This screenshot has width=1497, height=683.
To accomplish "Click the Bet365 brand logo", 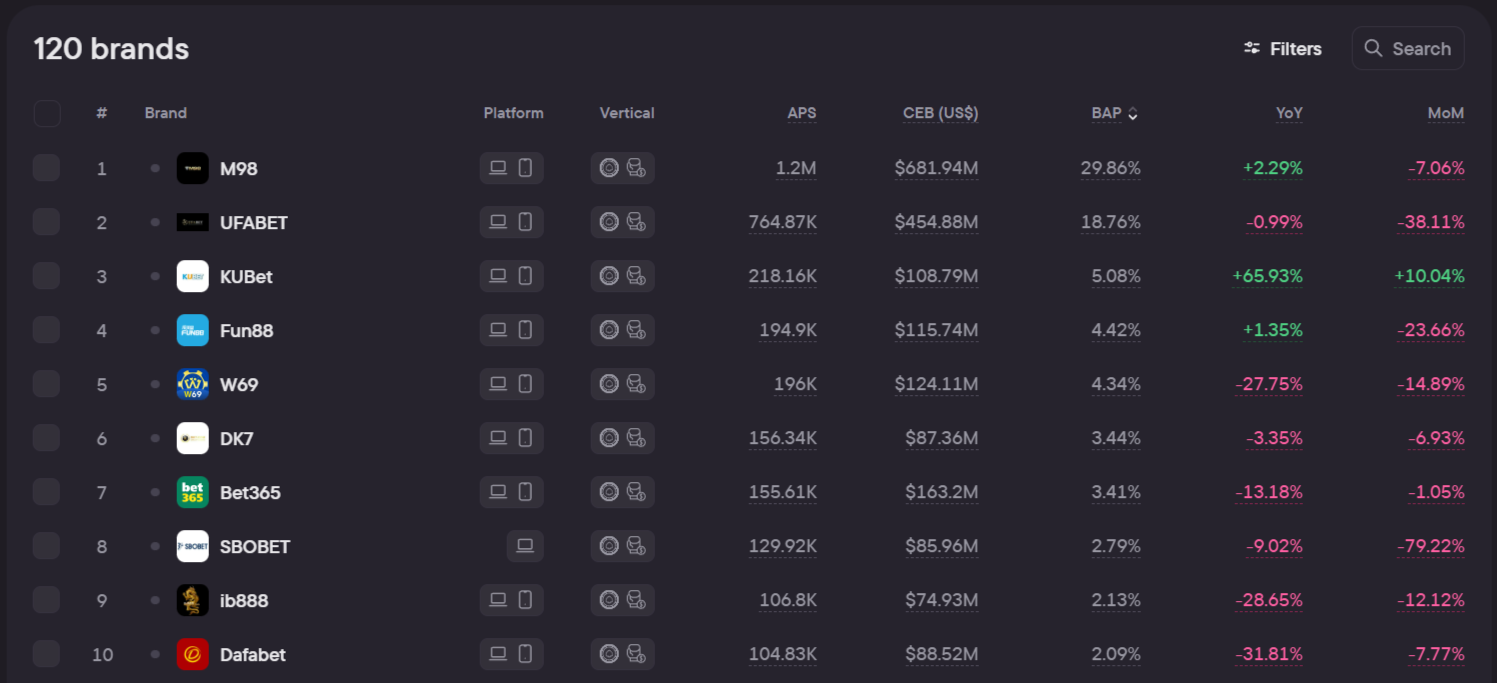I will point(192,492).
